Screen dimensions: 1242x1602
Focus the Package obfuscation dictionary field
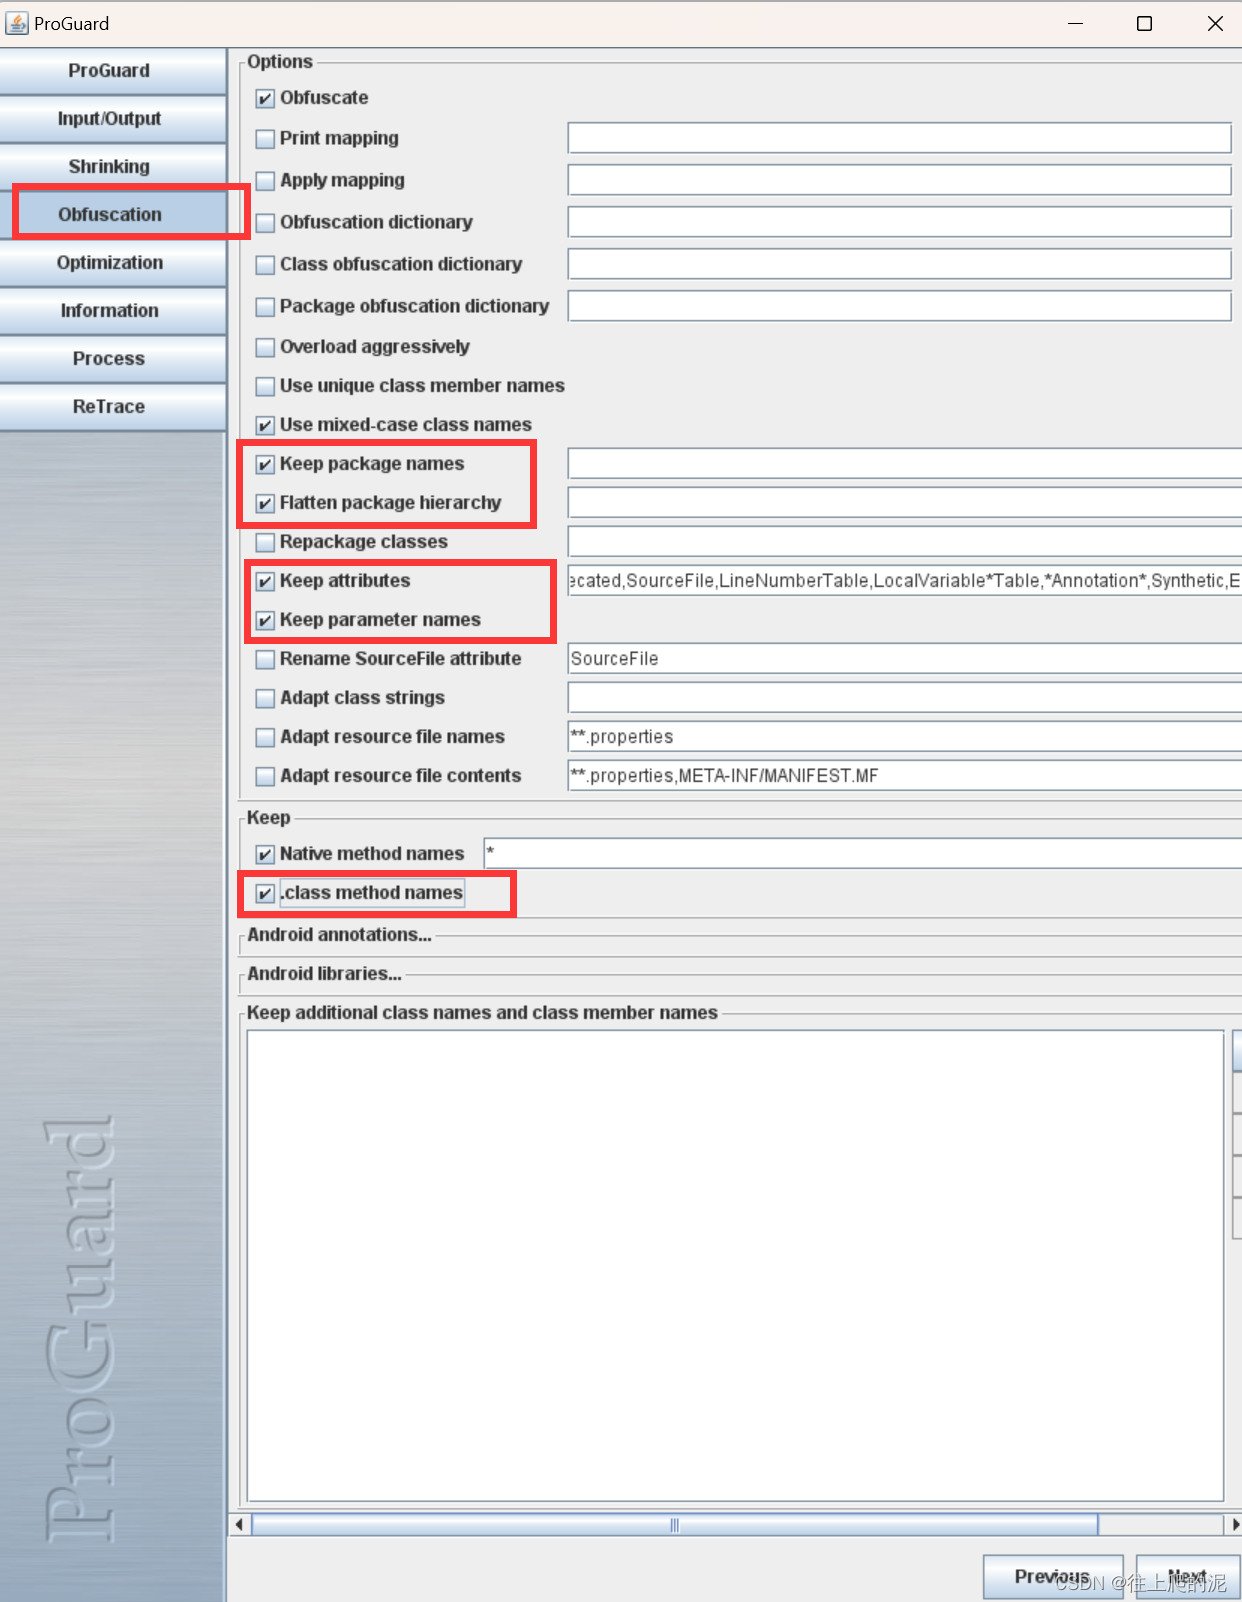pyautogui.click(x=899, y=306)
